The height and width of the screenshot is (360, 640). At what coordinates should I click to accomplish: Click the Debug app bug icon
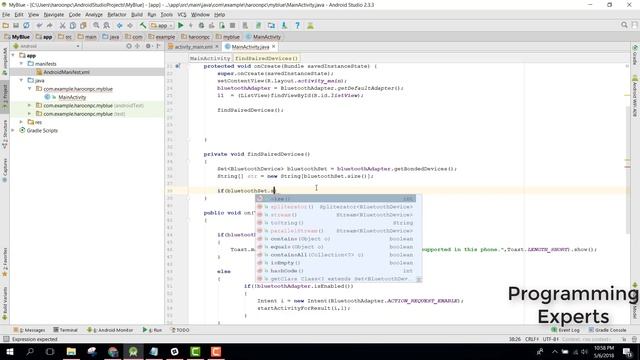[x=201, y=25]
